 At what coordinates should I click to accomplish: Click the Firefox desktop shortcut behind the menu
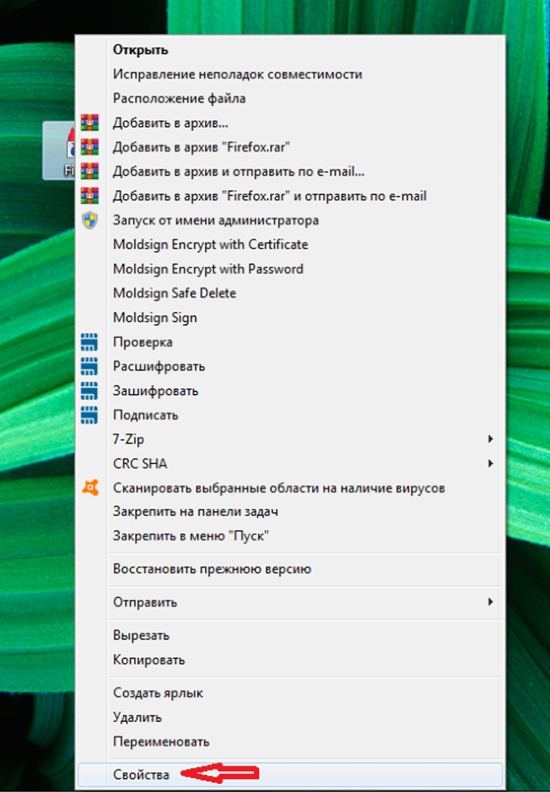[x=59, y=151]
